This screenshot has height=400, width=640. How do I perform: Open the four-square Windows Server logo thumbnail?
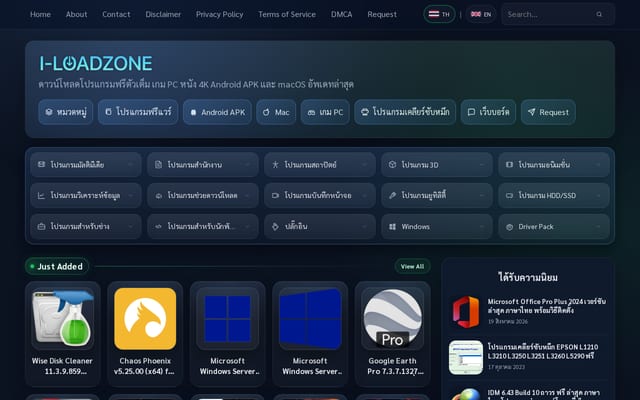tap(227, 319)
